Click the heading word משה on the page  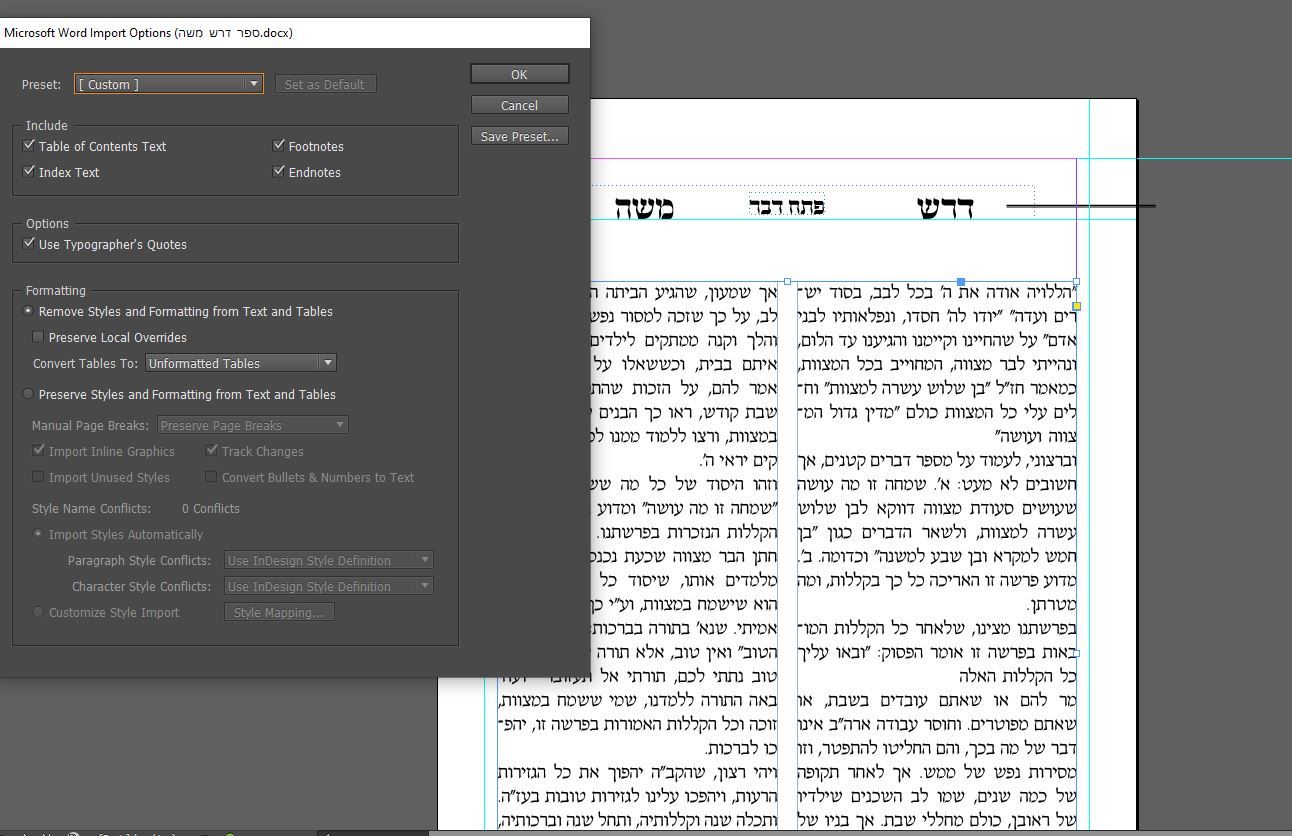click(644, 207)
